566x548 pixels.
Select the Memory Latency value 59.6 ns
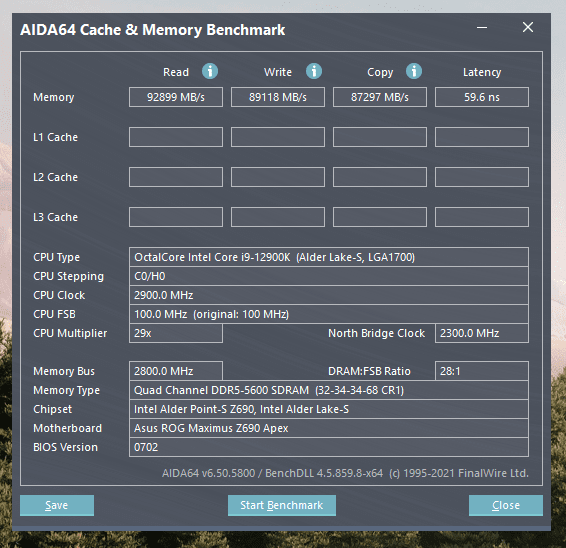pyautogui.click(x=482, y=97)
